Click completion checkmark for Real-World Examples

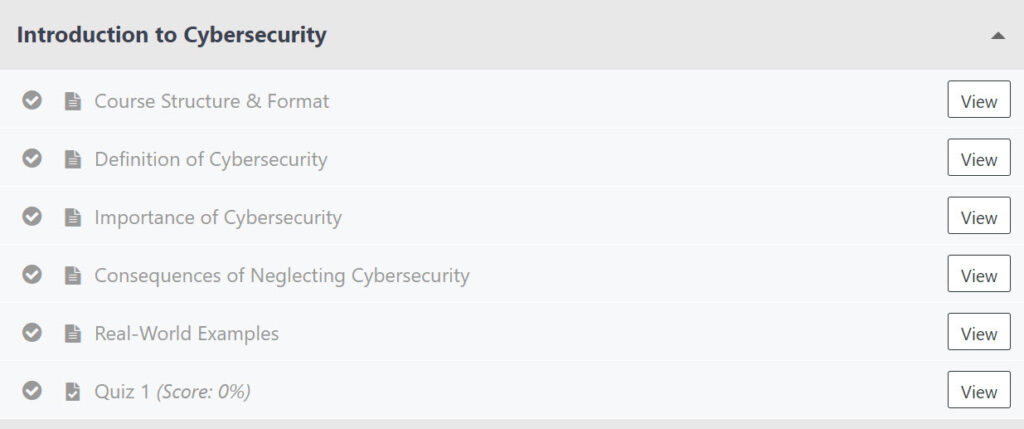pos(33,333)
